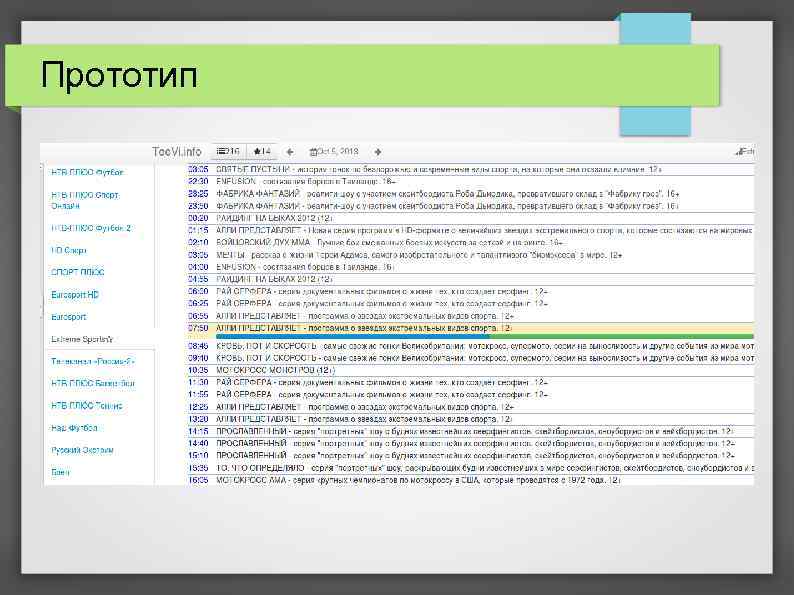The height and width of the screenshot is (595, 794).
Task: Select the Боец channel
Action: [60, 472]
